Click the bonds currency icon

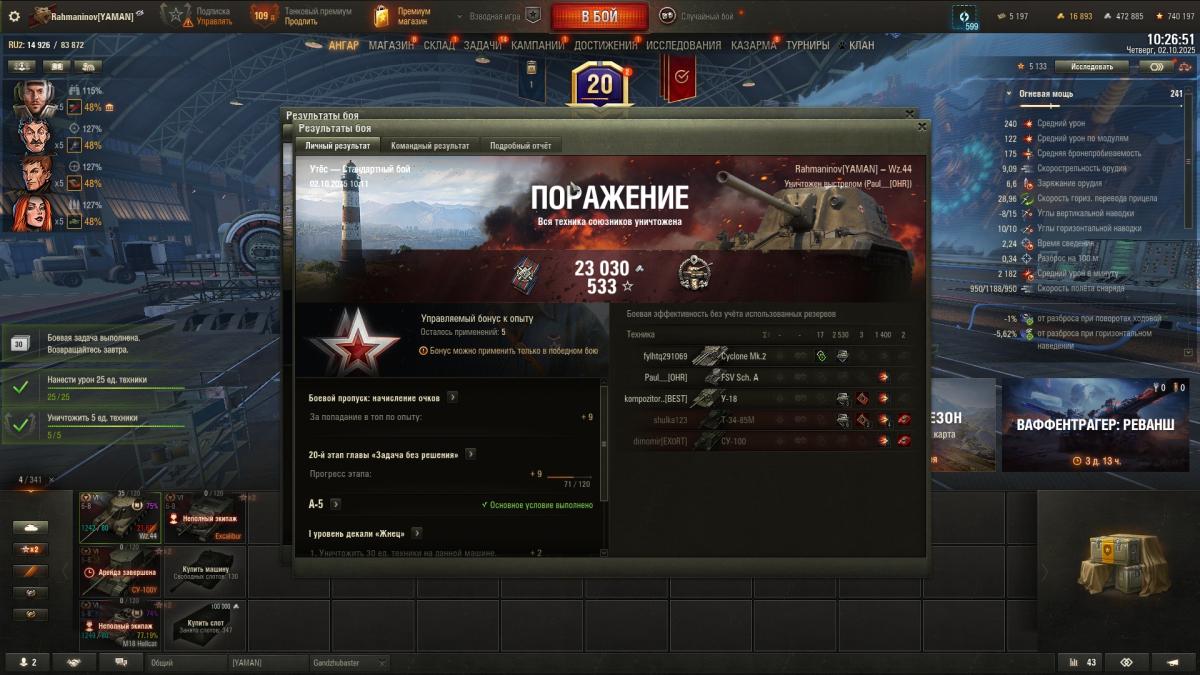click(1002, 16)
